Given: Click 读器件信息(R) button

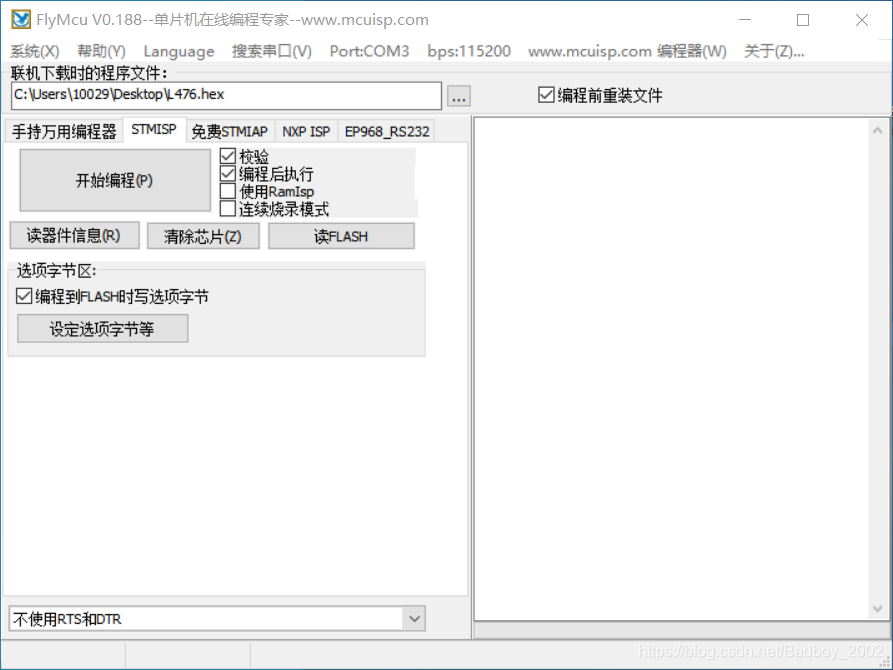Looking at the screenshot, I should tap(74, 236).
